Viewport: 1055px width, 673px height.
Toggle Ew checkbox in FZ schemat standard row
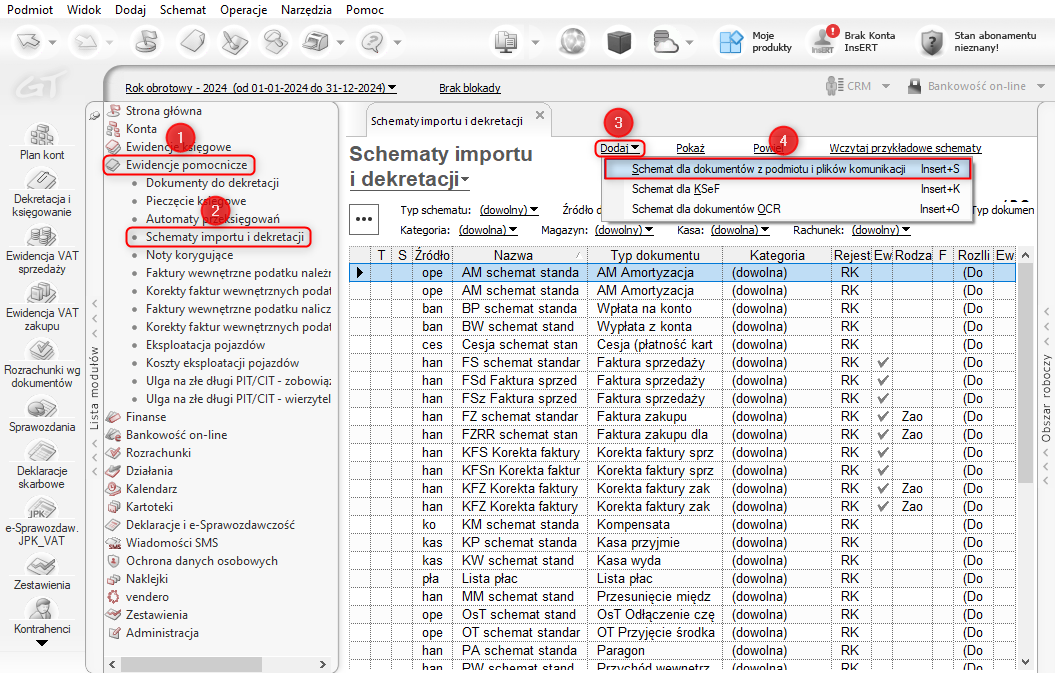click(x=883, y=416)
